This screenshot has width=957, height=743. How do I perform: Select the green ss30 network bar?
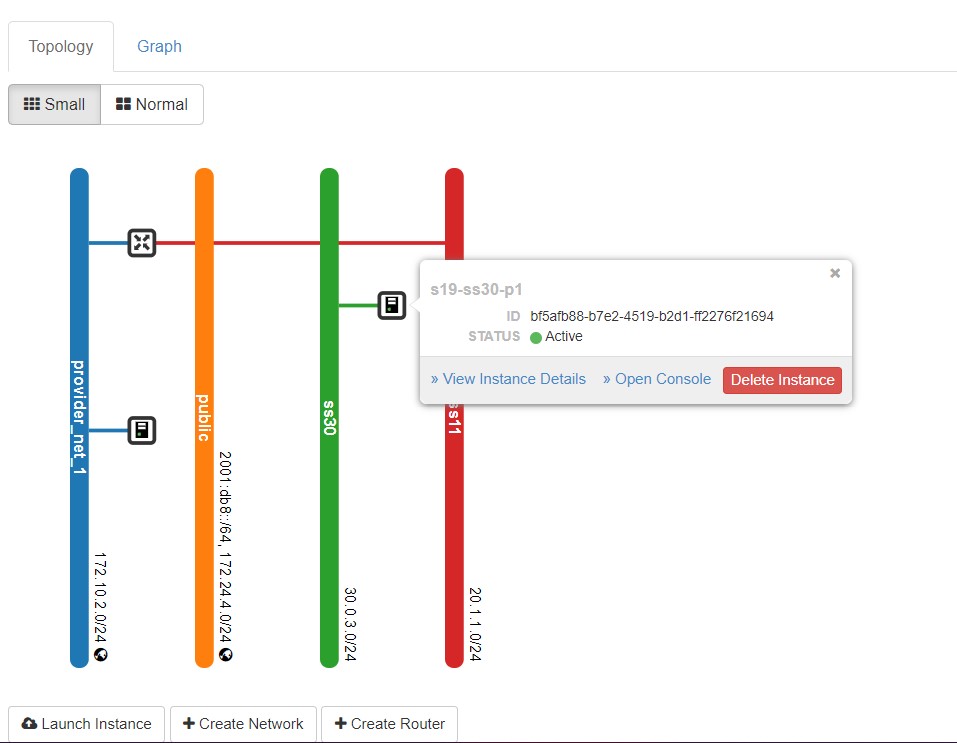coord(330,418)
